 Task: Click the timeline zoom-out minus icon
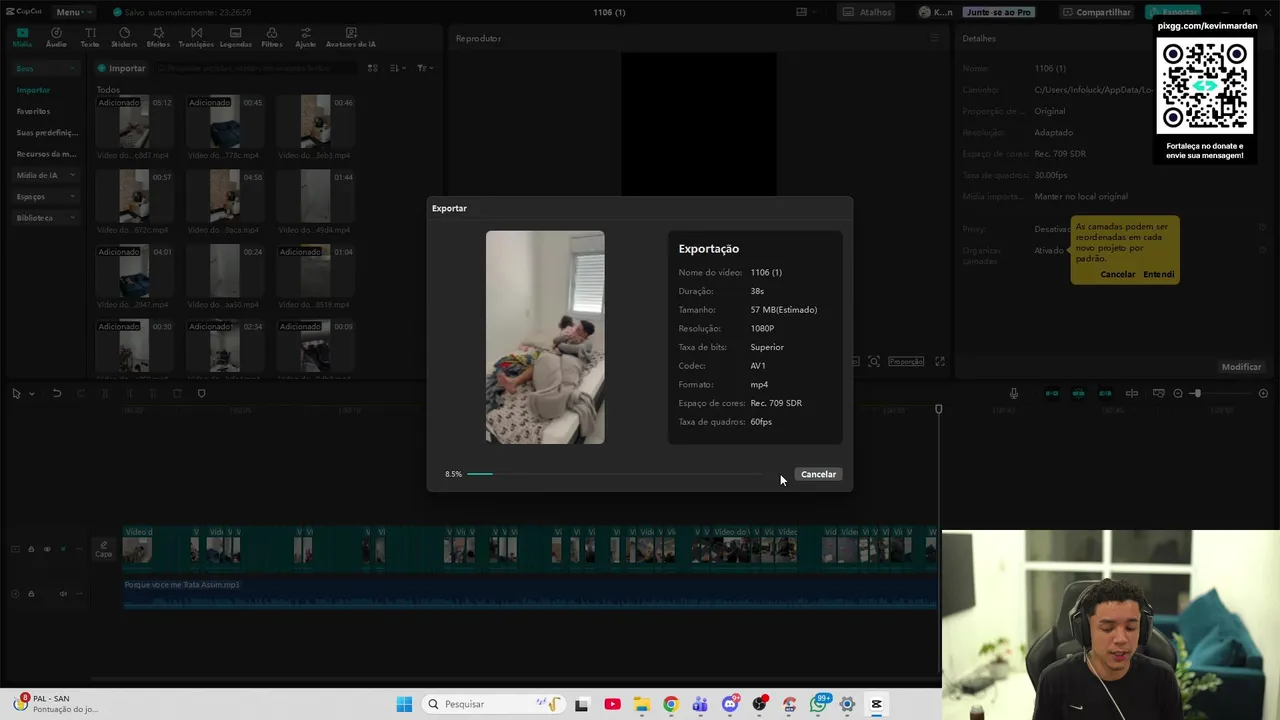[x=1178, y=394]
